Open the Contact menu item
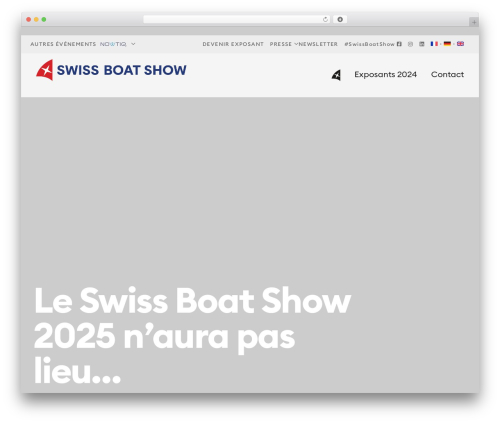Screen dimensions: 500x423 click(447, 74)
